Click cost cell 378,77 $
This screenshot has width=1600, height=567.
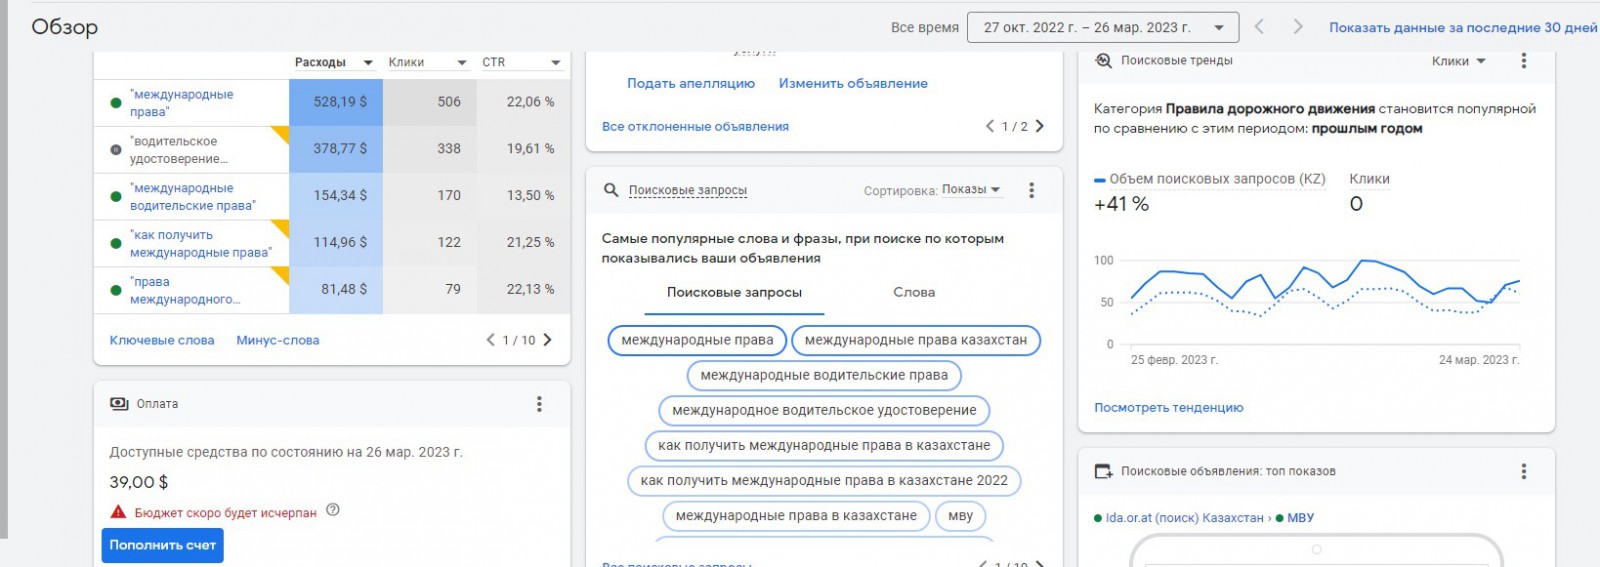coord(336,149)
